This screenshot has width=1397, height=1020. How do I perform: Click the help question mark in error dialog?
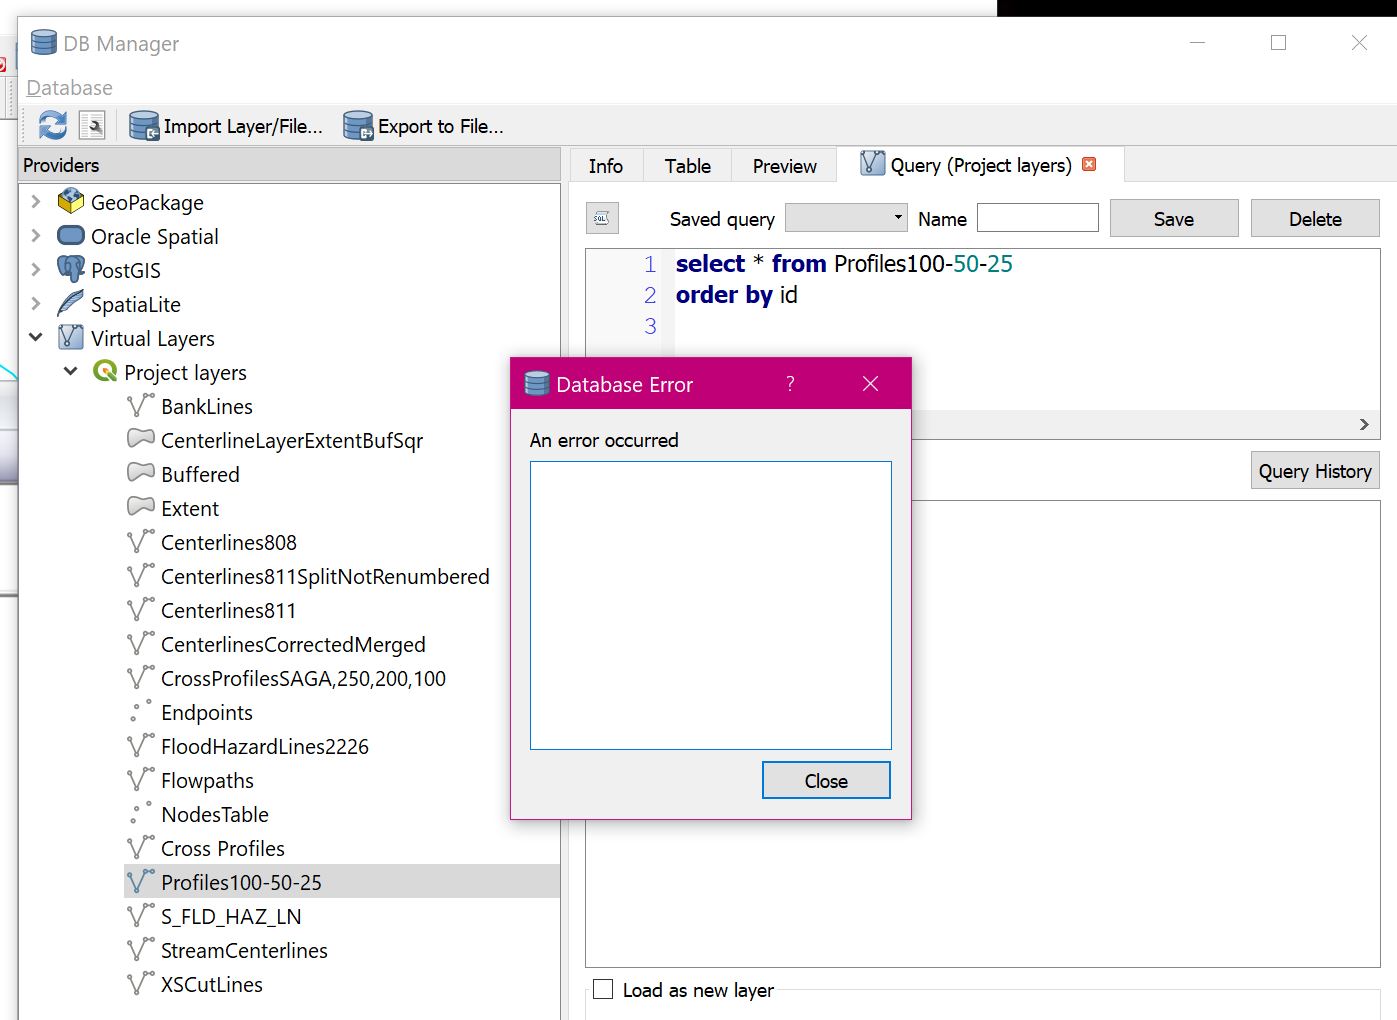pos(790,384)
